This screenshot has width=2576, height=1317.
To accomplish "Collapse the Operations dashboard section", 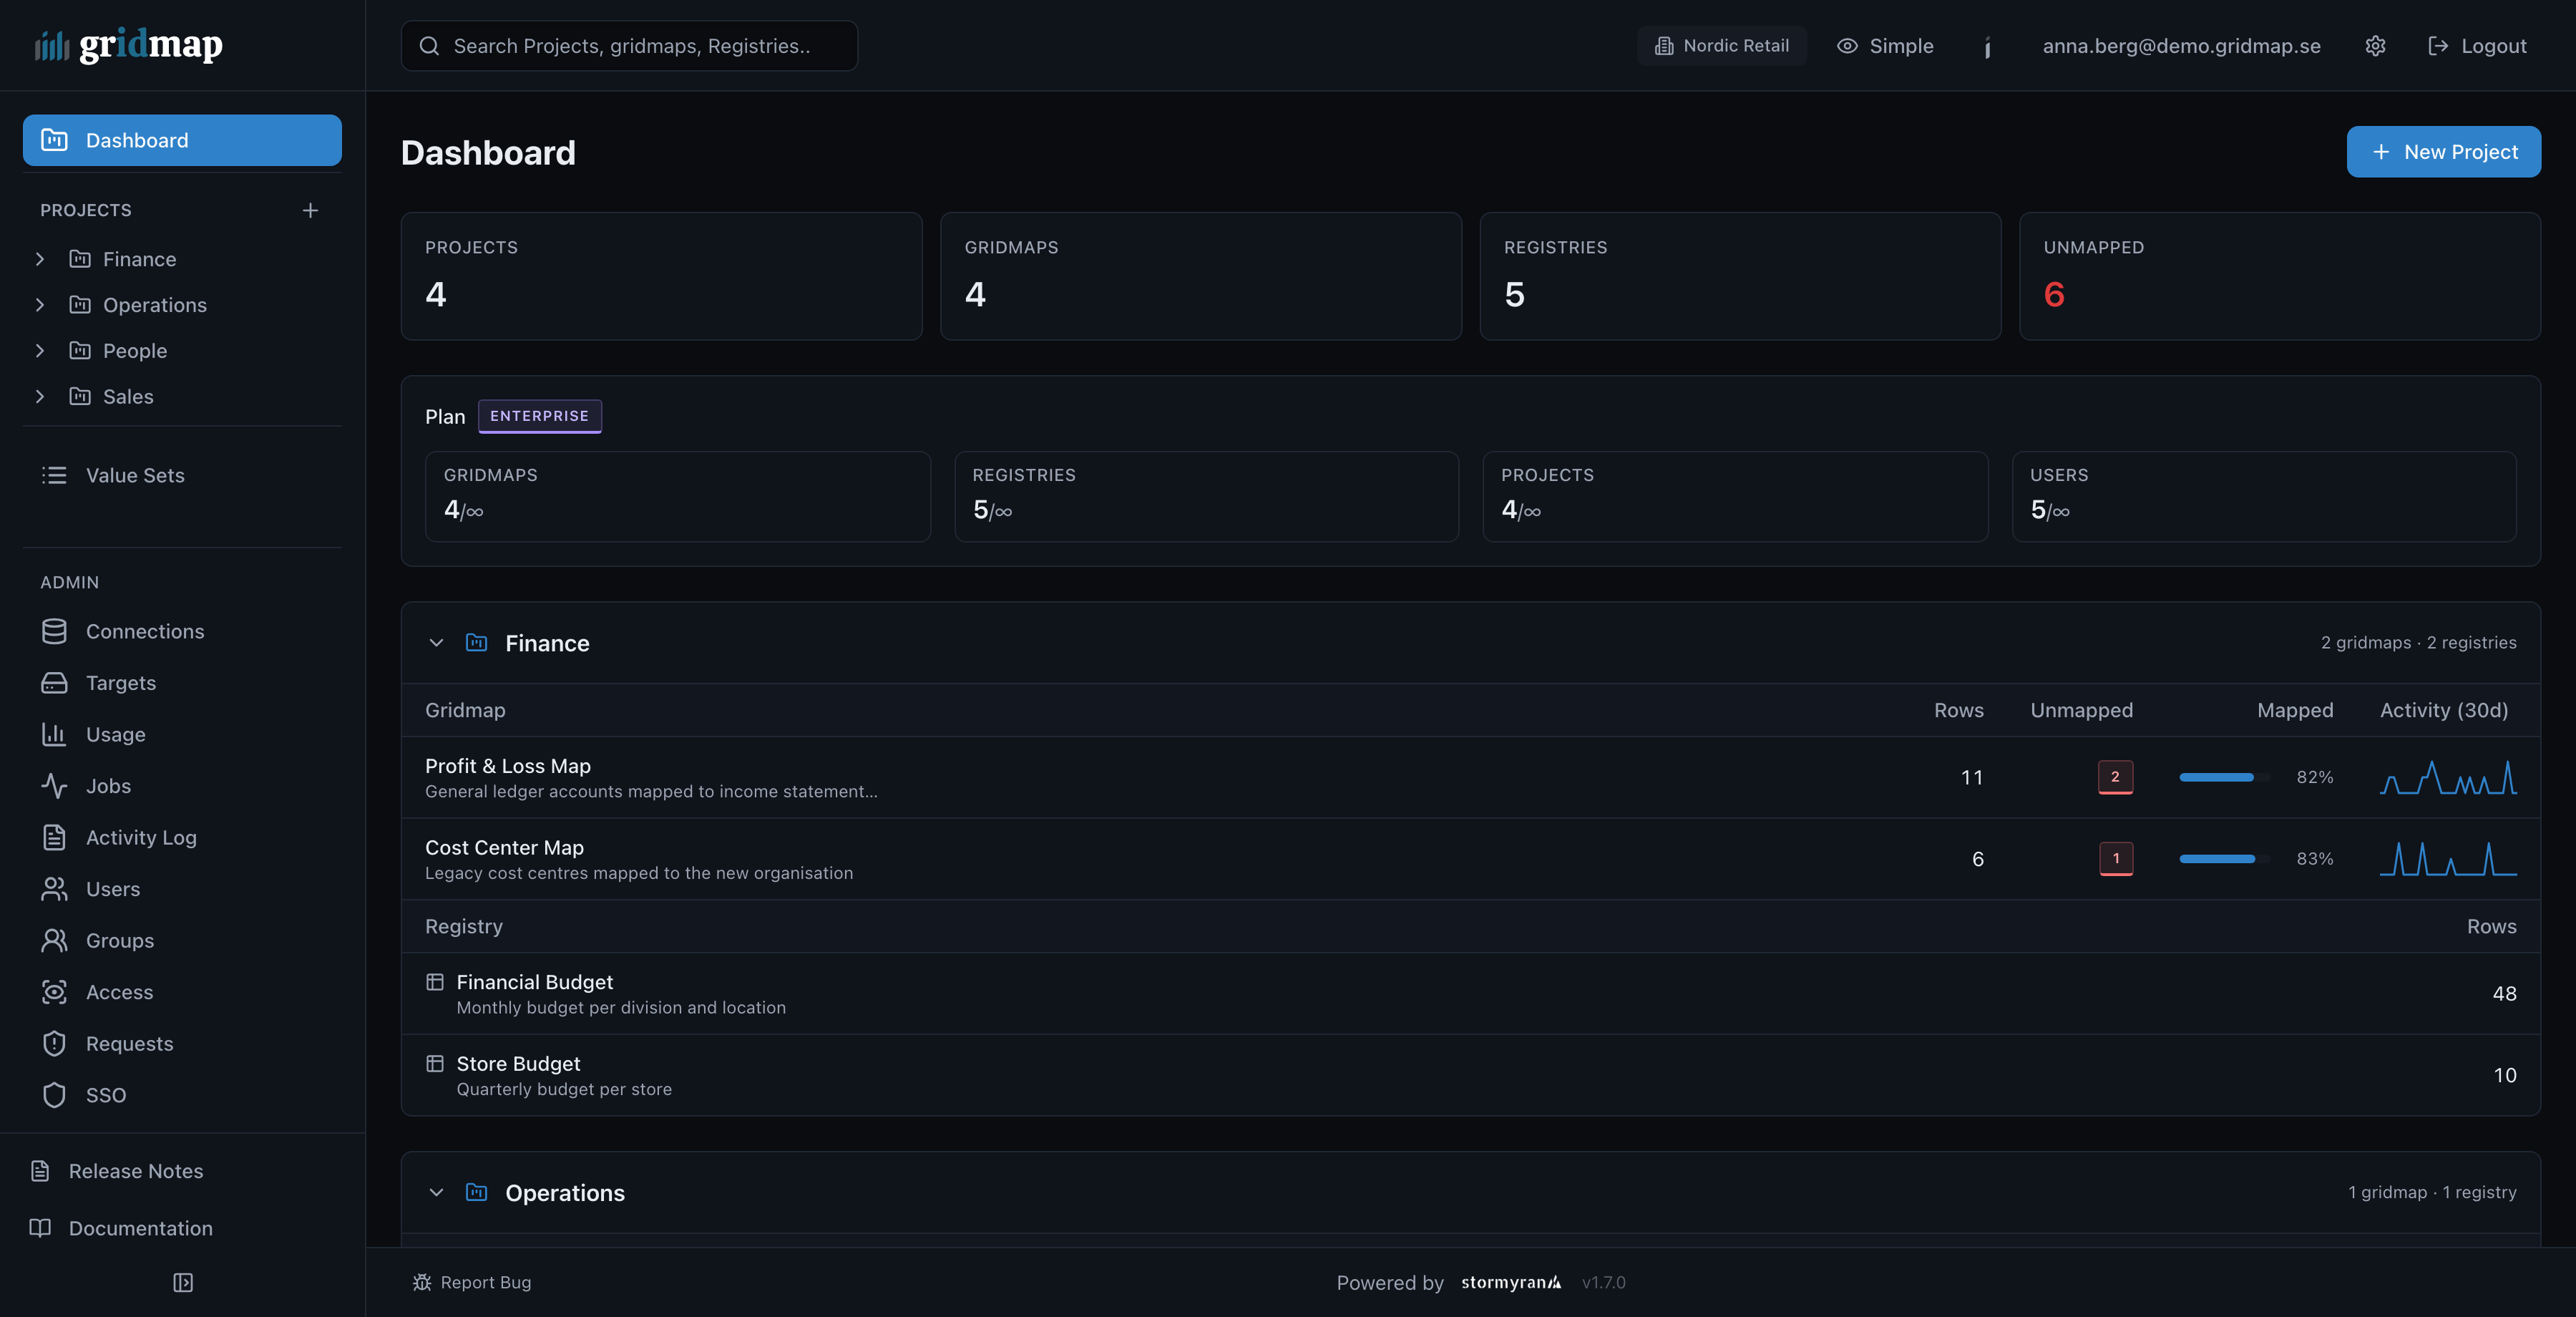I will coord(436,1192).
